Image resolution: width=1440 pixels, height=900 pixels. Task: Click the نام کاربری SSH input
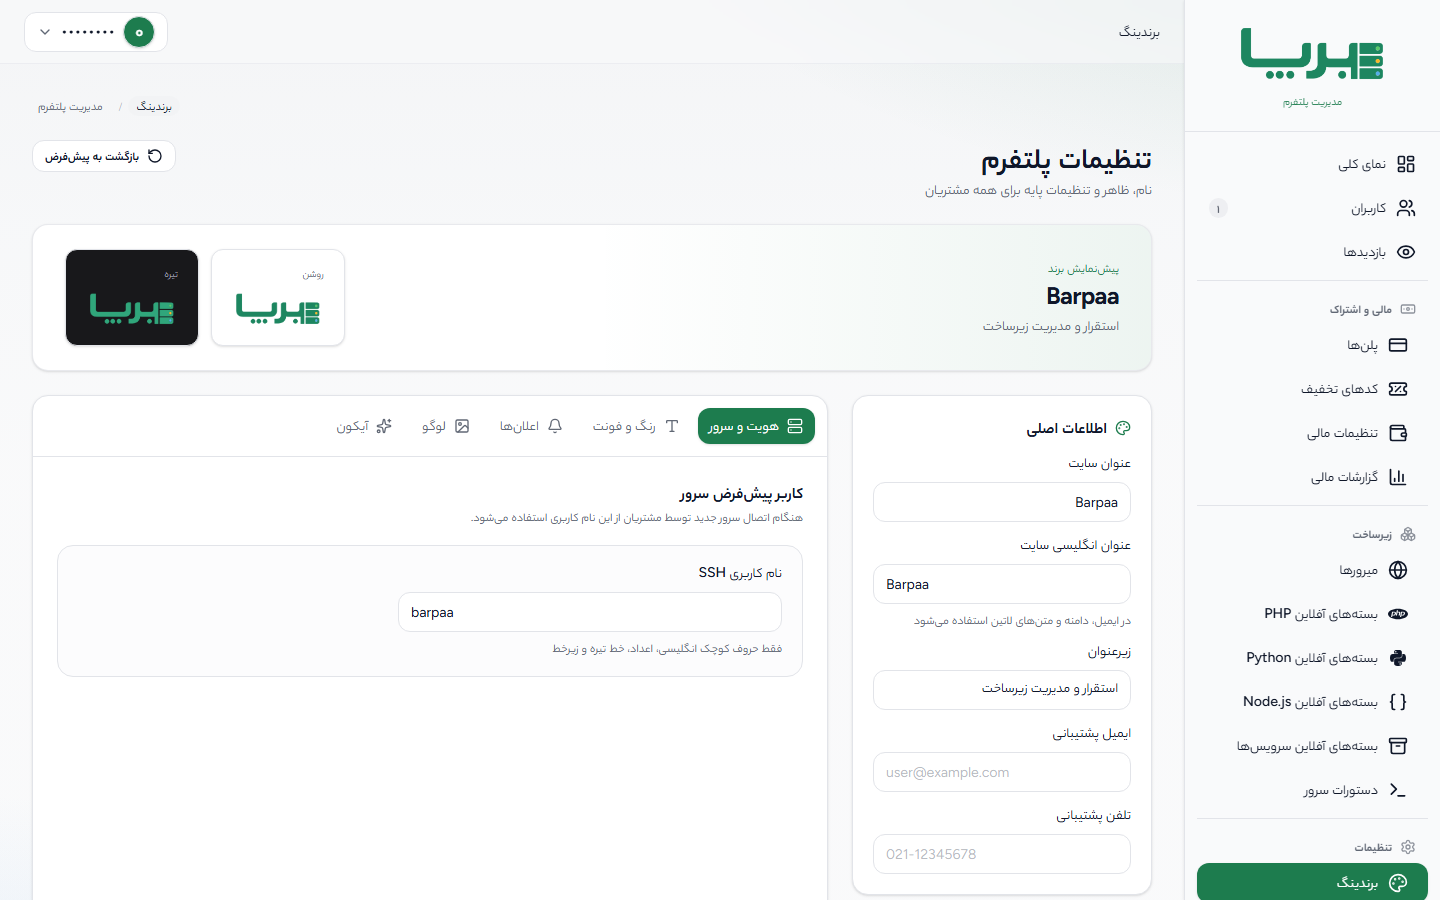tap(590, 612)
